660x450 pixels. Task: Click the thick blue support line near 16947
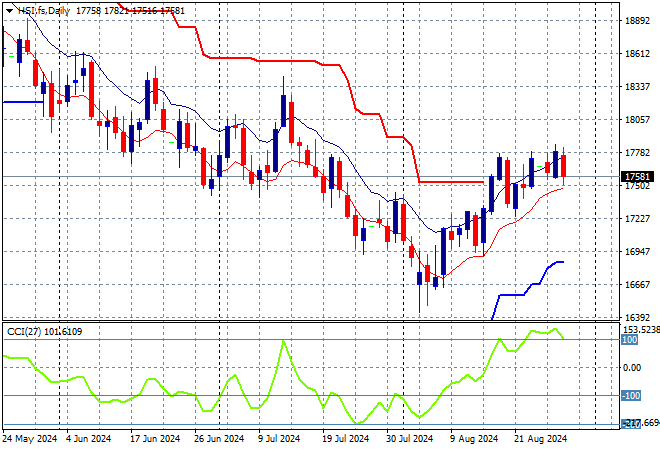click(528, 289)
